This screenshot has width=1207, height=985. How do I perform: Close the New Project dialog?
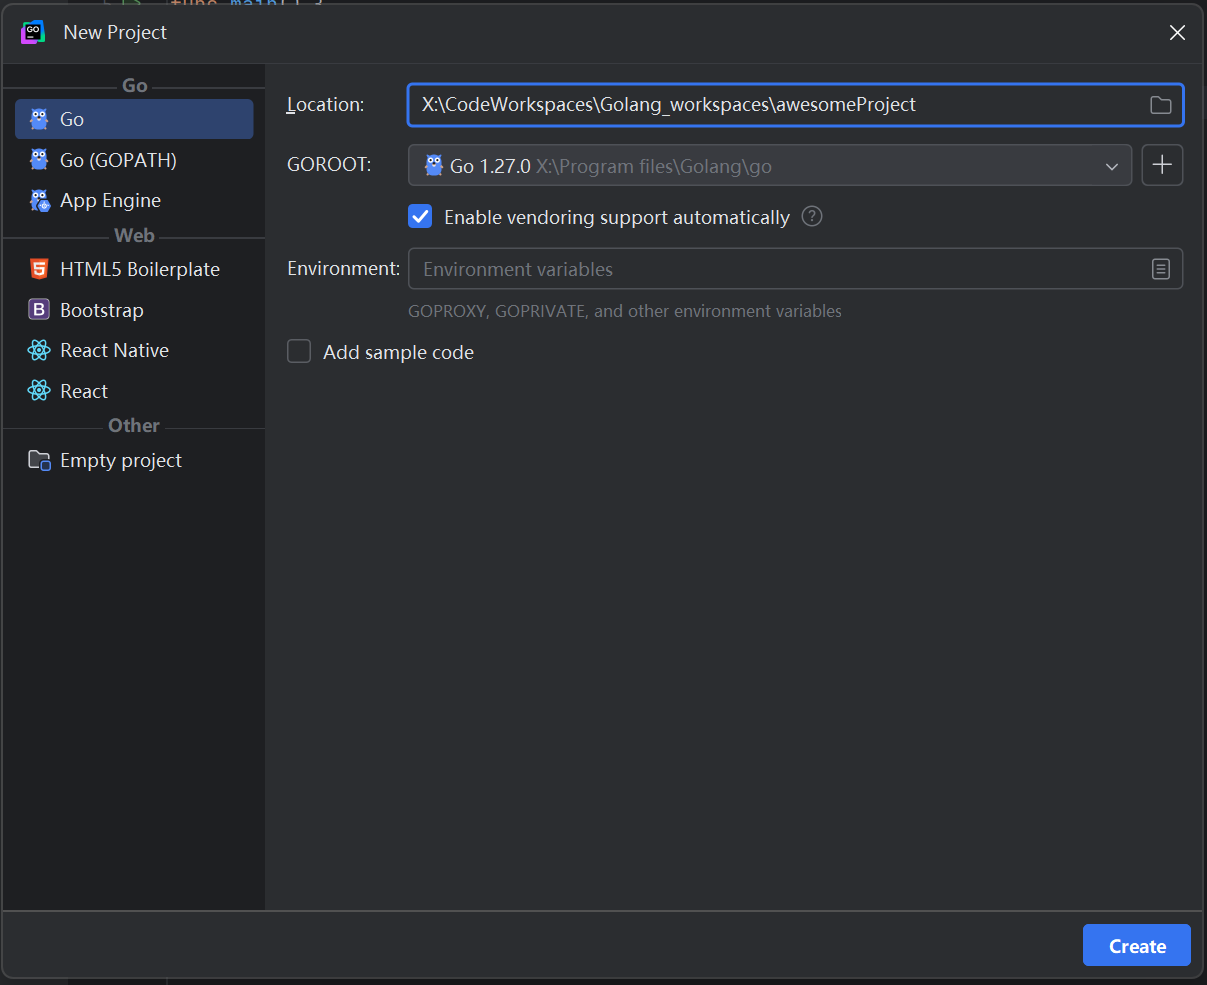click(x=1178, y=32)
